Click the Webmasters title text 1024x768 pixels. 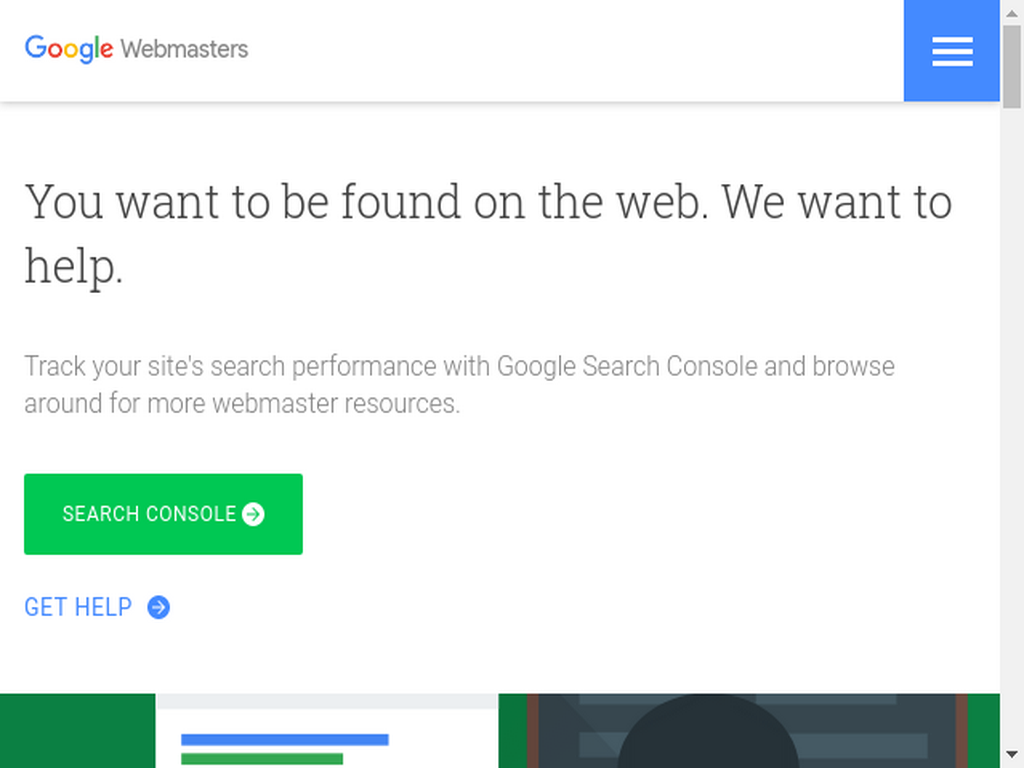click(x=184, y=49)
